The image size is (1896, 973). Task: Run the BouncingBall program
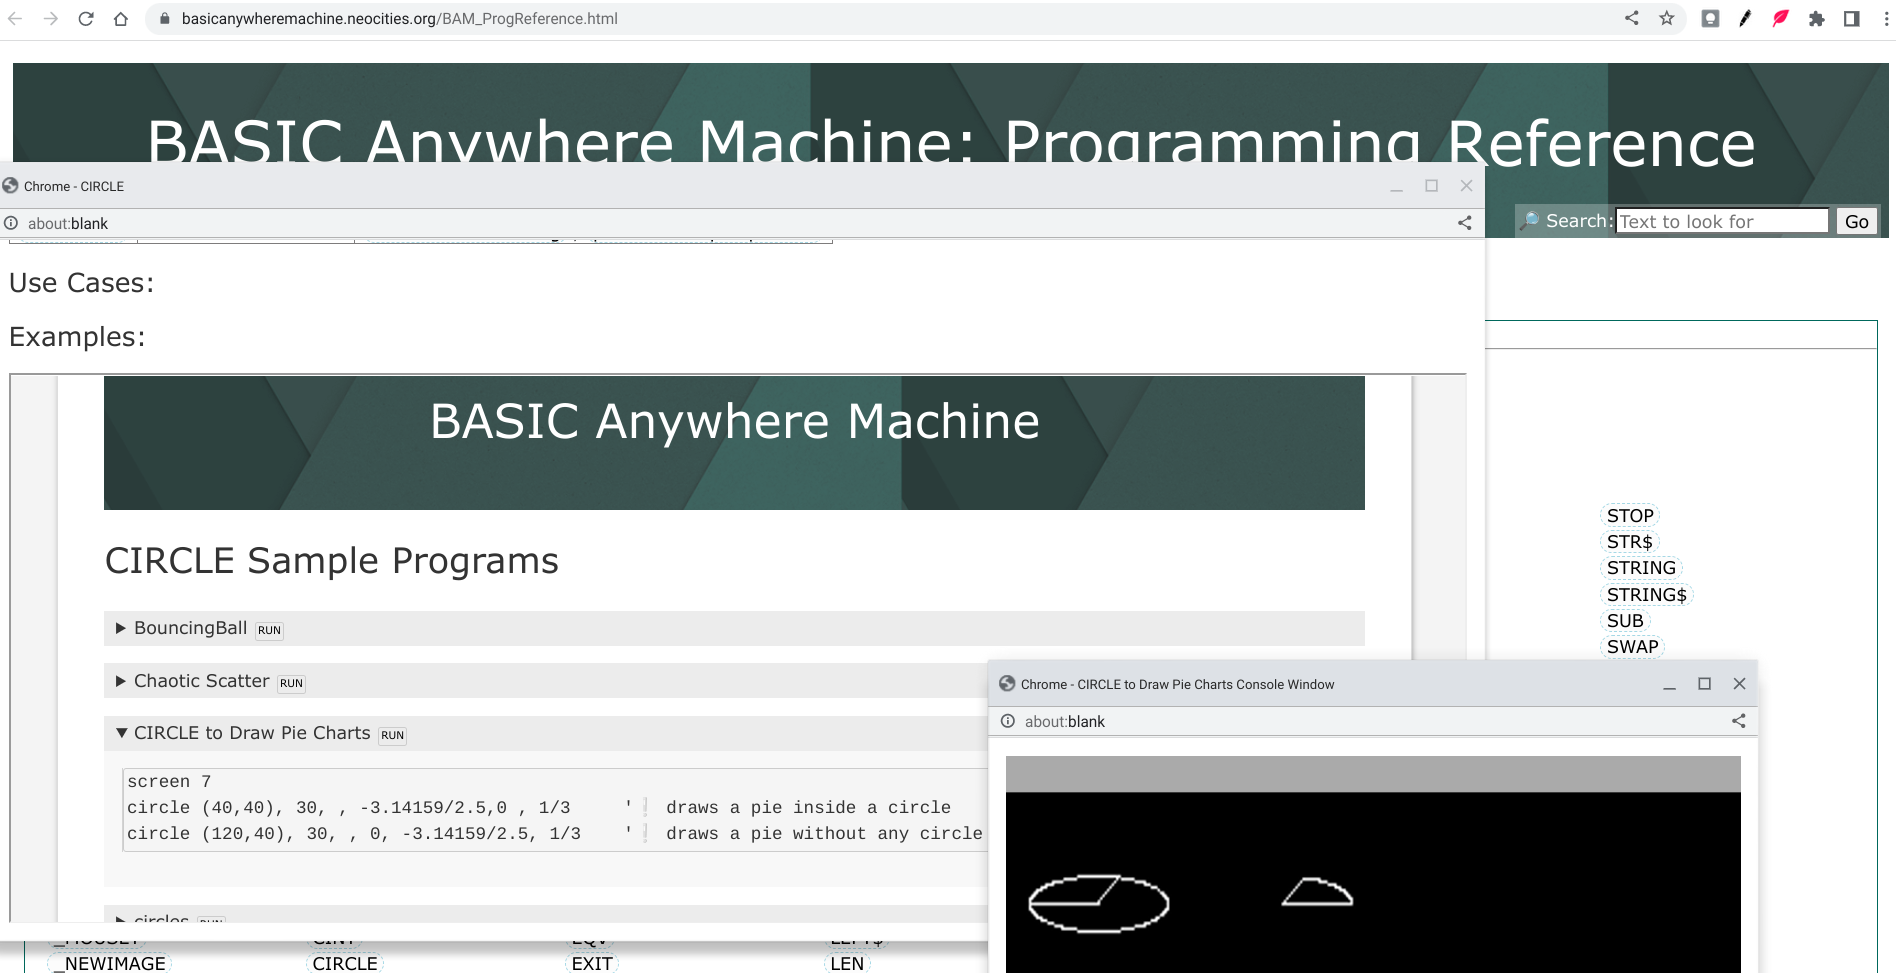pyautogui.click(x=269, y=630)
